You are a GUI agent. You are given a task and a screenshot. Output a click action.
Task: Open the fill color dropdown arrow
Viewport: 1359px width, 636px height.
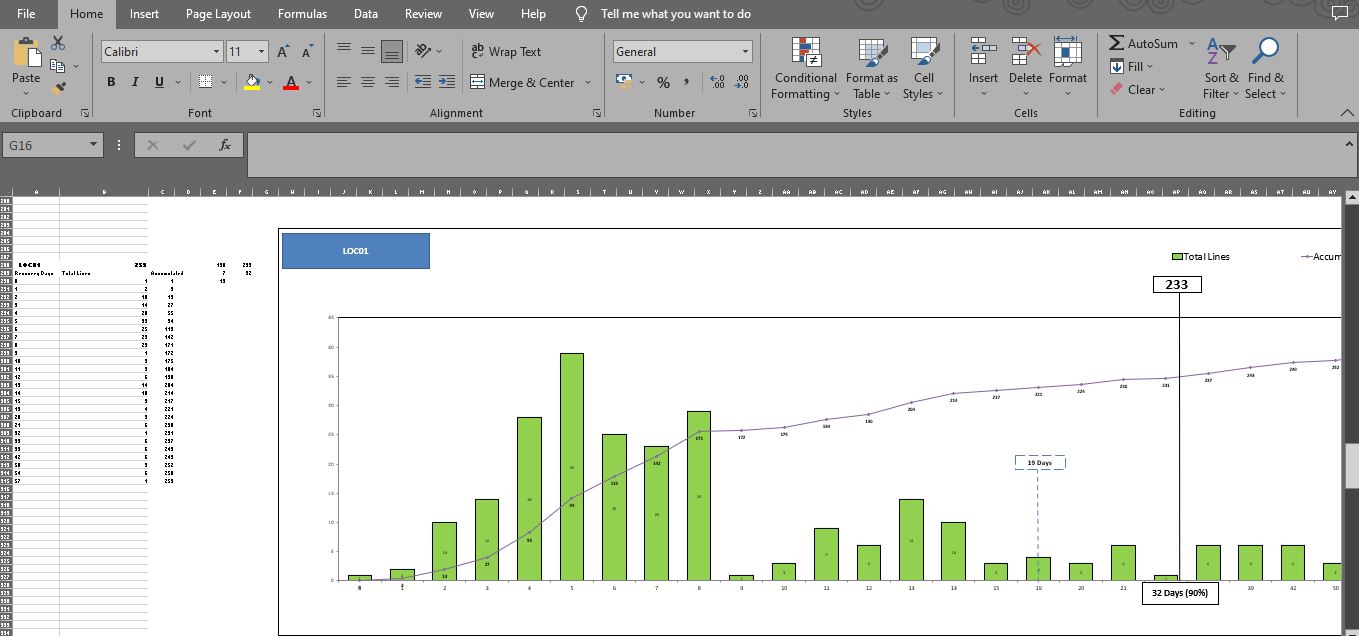(271, 82)
